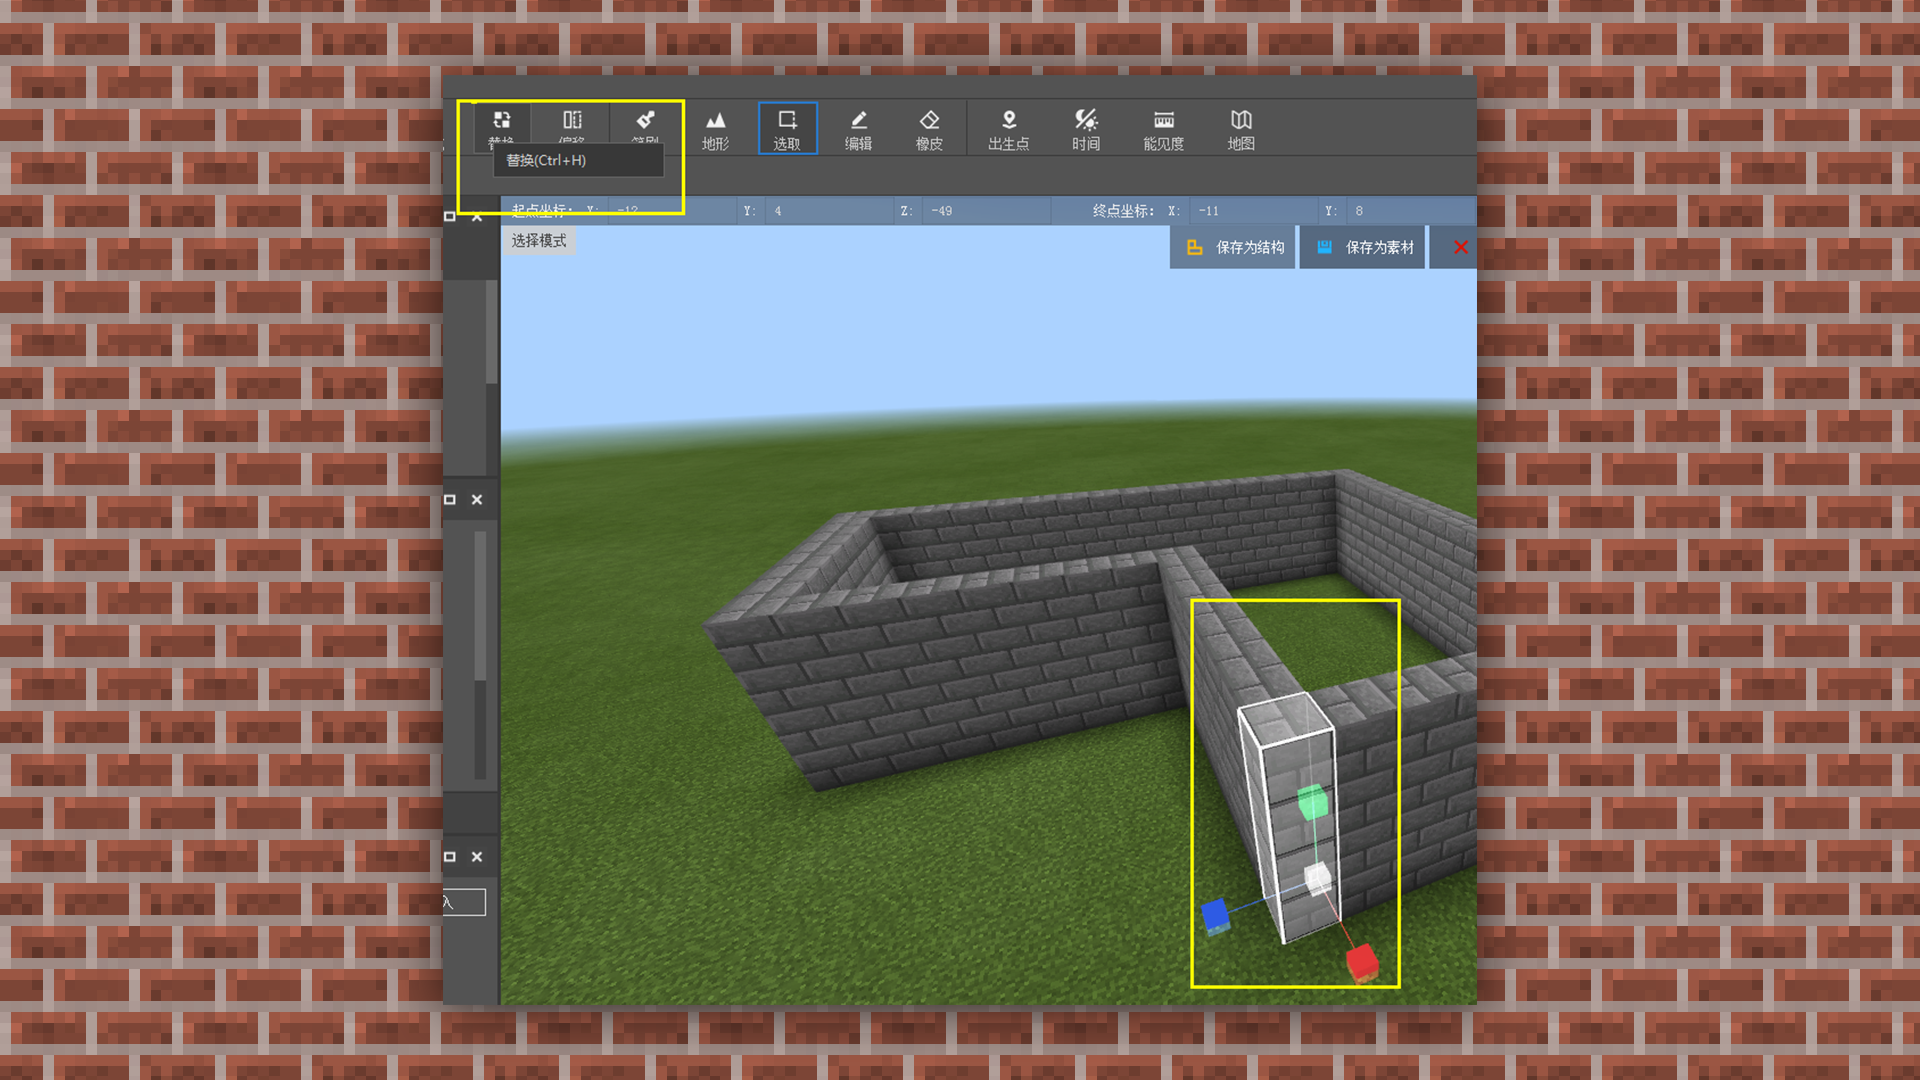Click the green Y-axis gizmo handle
This screenshot has height=1080, width=1920.
coord(1312,801)
